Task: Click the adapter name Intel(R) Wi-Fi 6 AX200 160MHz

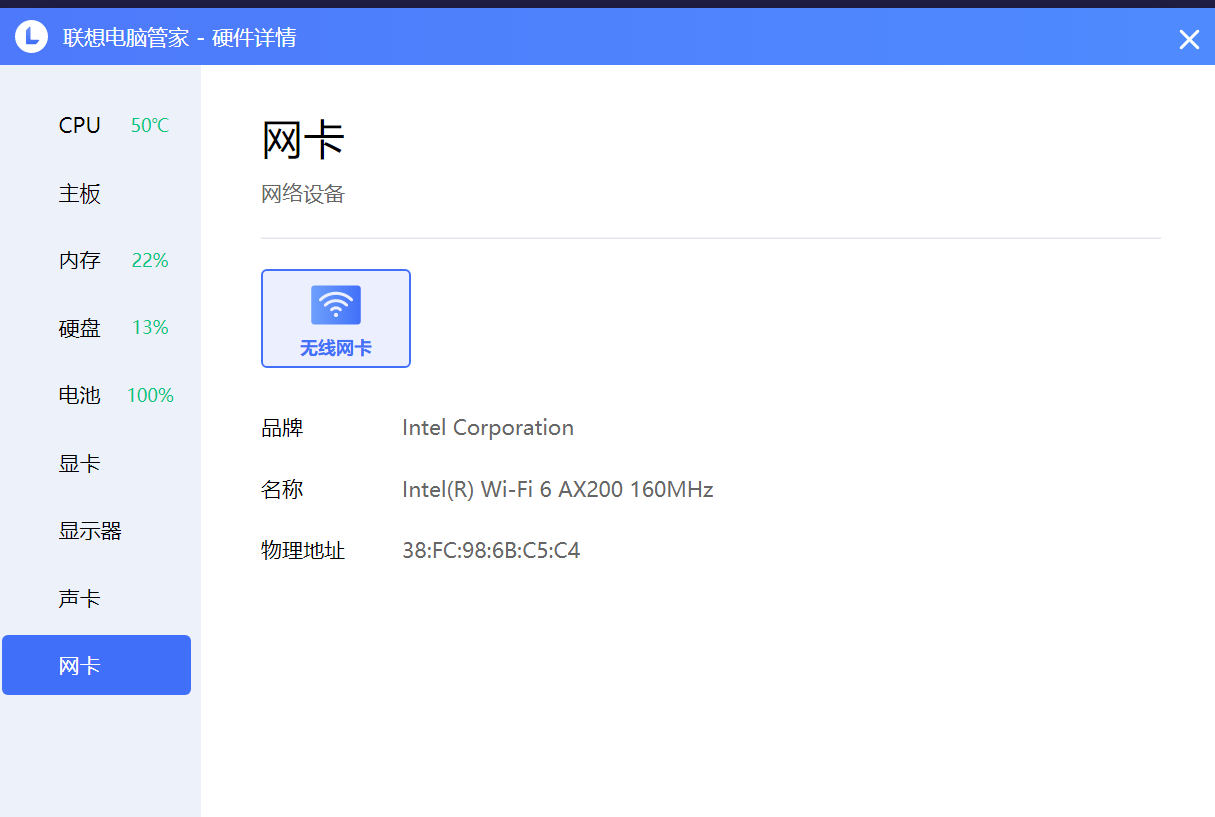Action: pyautogui.click(x=558, y=490)
